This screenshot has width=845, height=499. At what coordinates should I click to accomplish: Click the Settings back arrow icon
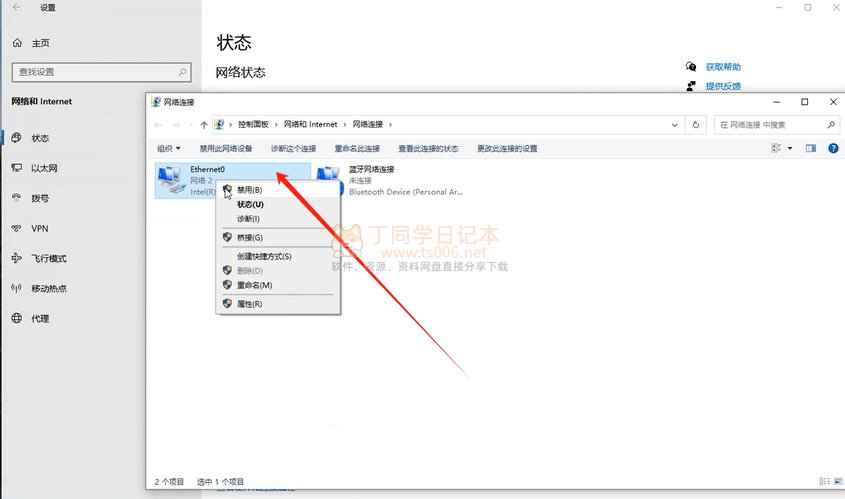(x=17, y=8)
